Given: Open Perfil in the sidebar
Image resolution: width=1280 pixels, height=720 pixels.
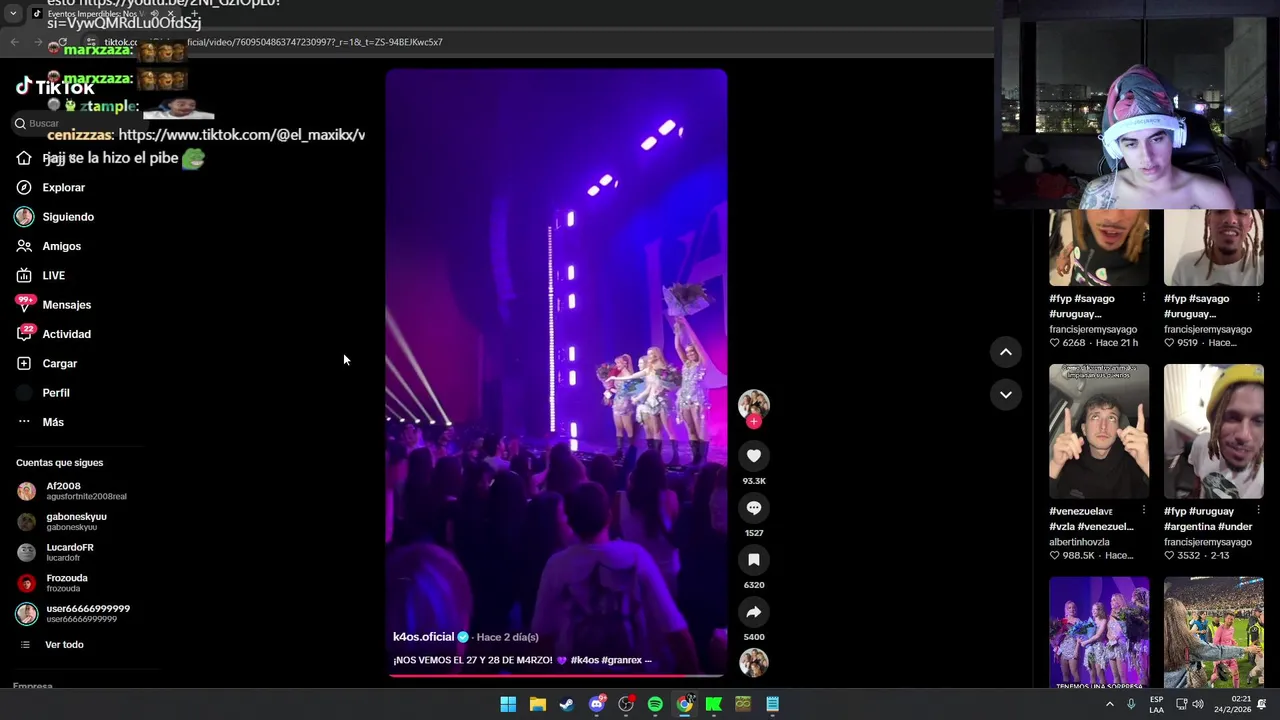Looking at the screenshot, I should coord(43,393).
